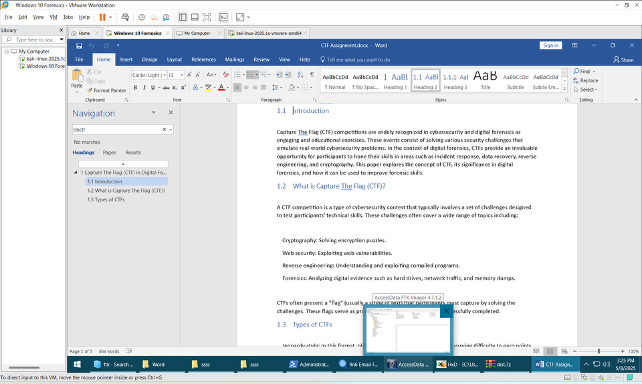Click Paste in the Clipboard group

click(77, 80)
